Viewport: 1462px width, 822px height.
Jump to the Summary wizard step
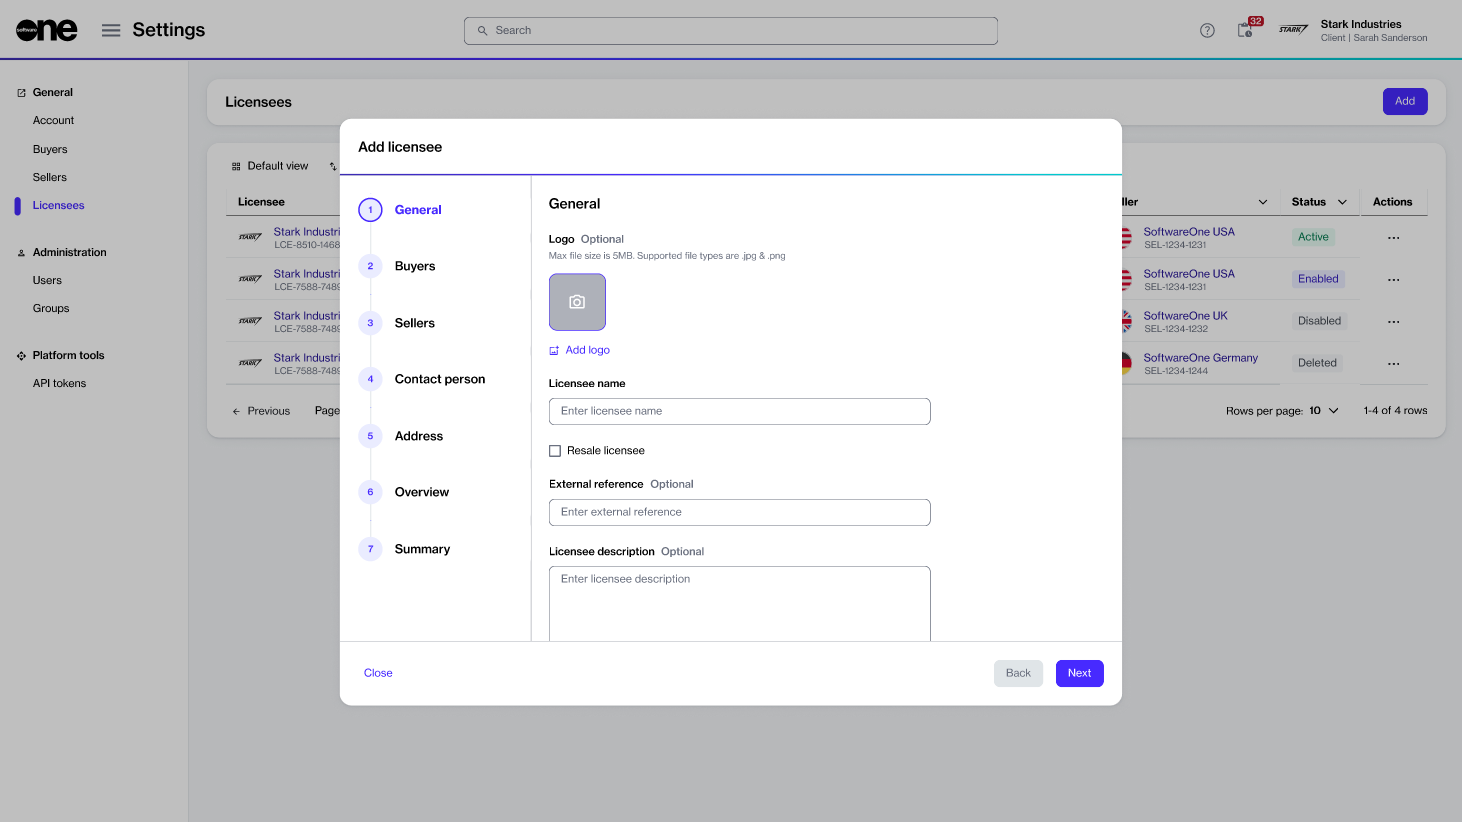click(x=422, y=549)
